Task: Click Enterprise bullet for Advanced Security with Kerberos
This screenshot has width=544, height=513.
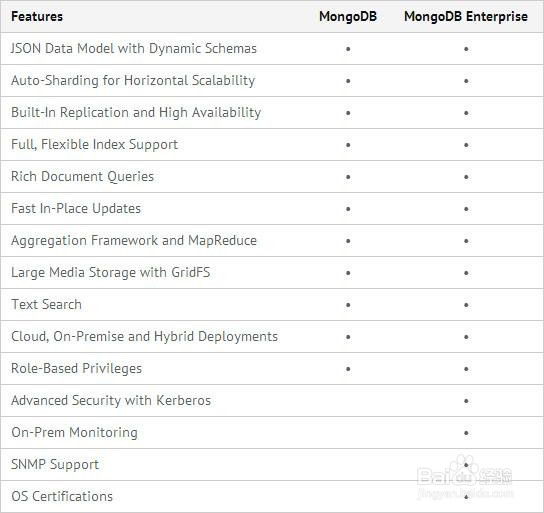Action: (466, 401)
